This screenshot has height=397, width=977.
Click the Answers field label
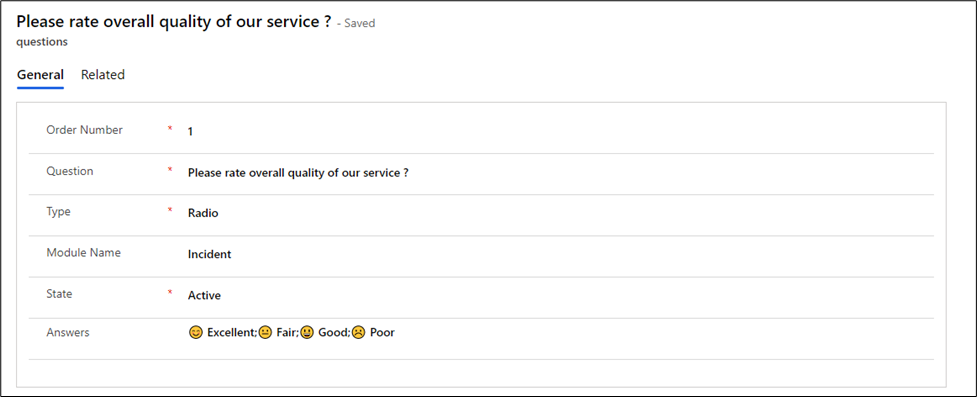tap(68, 333)
